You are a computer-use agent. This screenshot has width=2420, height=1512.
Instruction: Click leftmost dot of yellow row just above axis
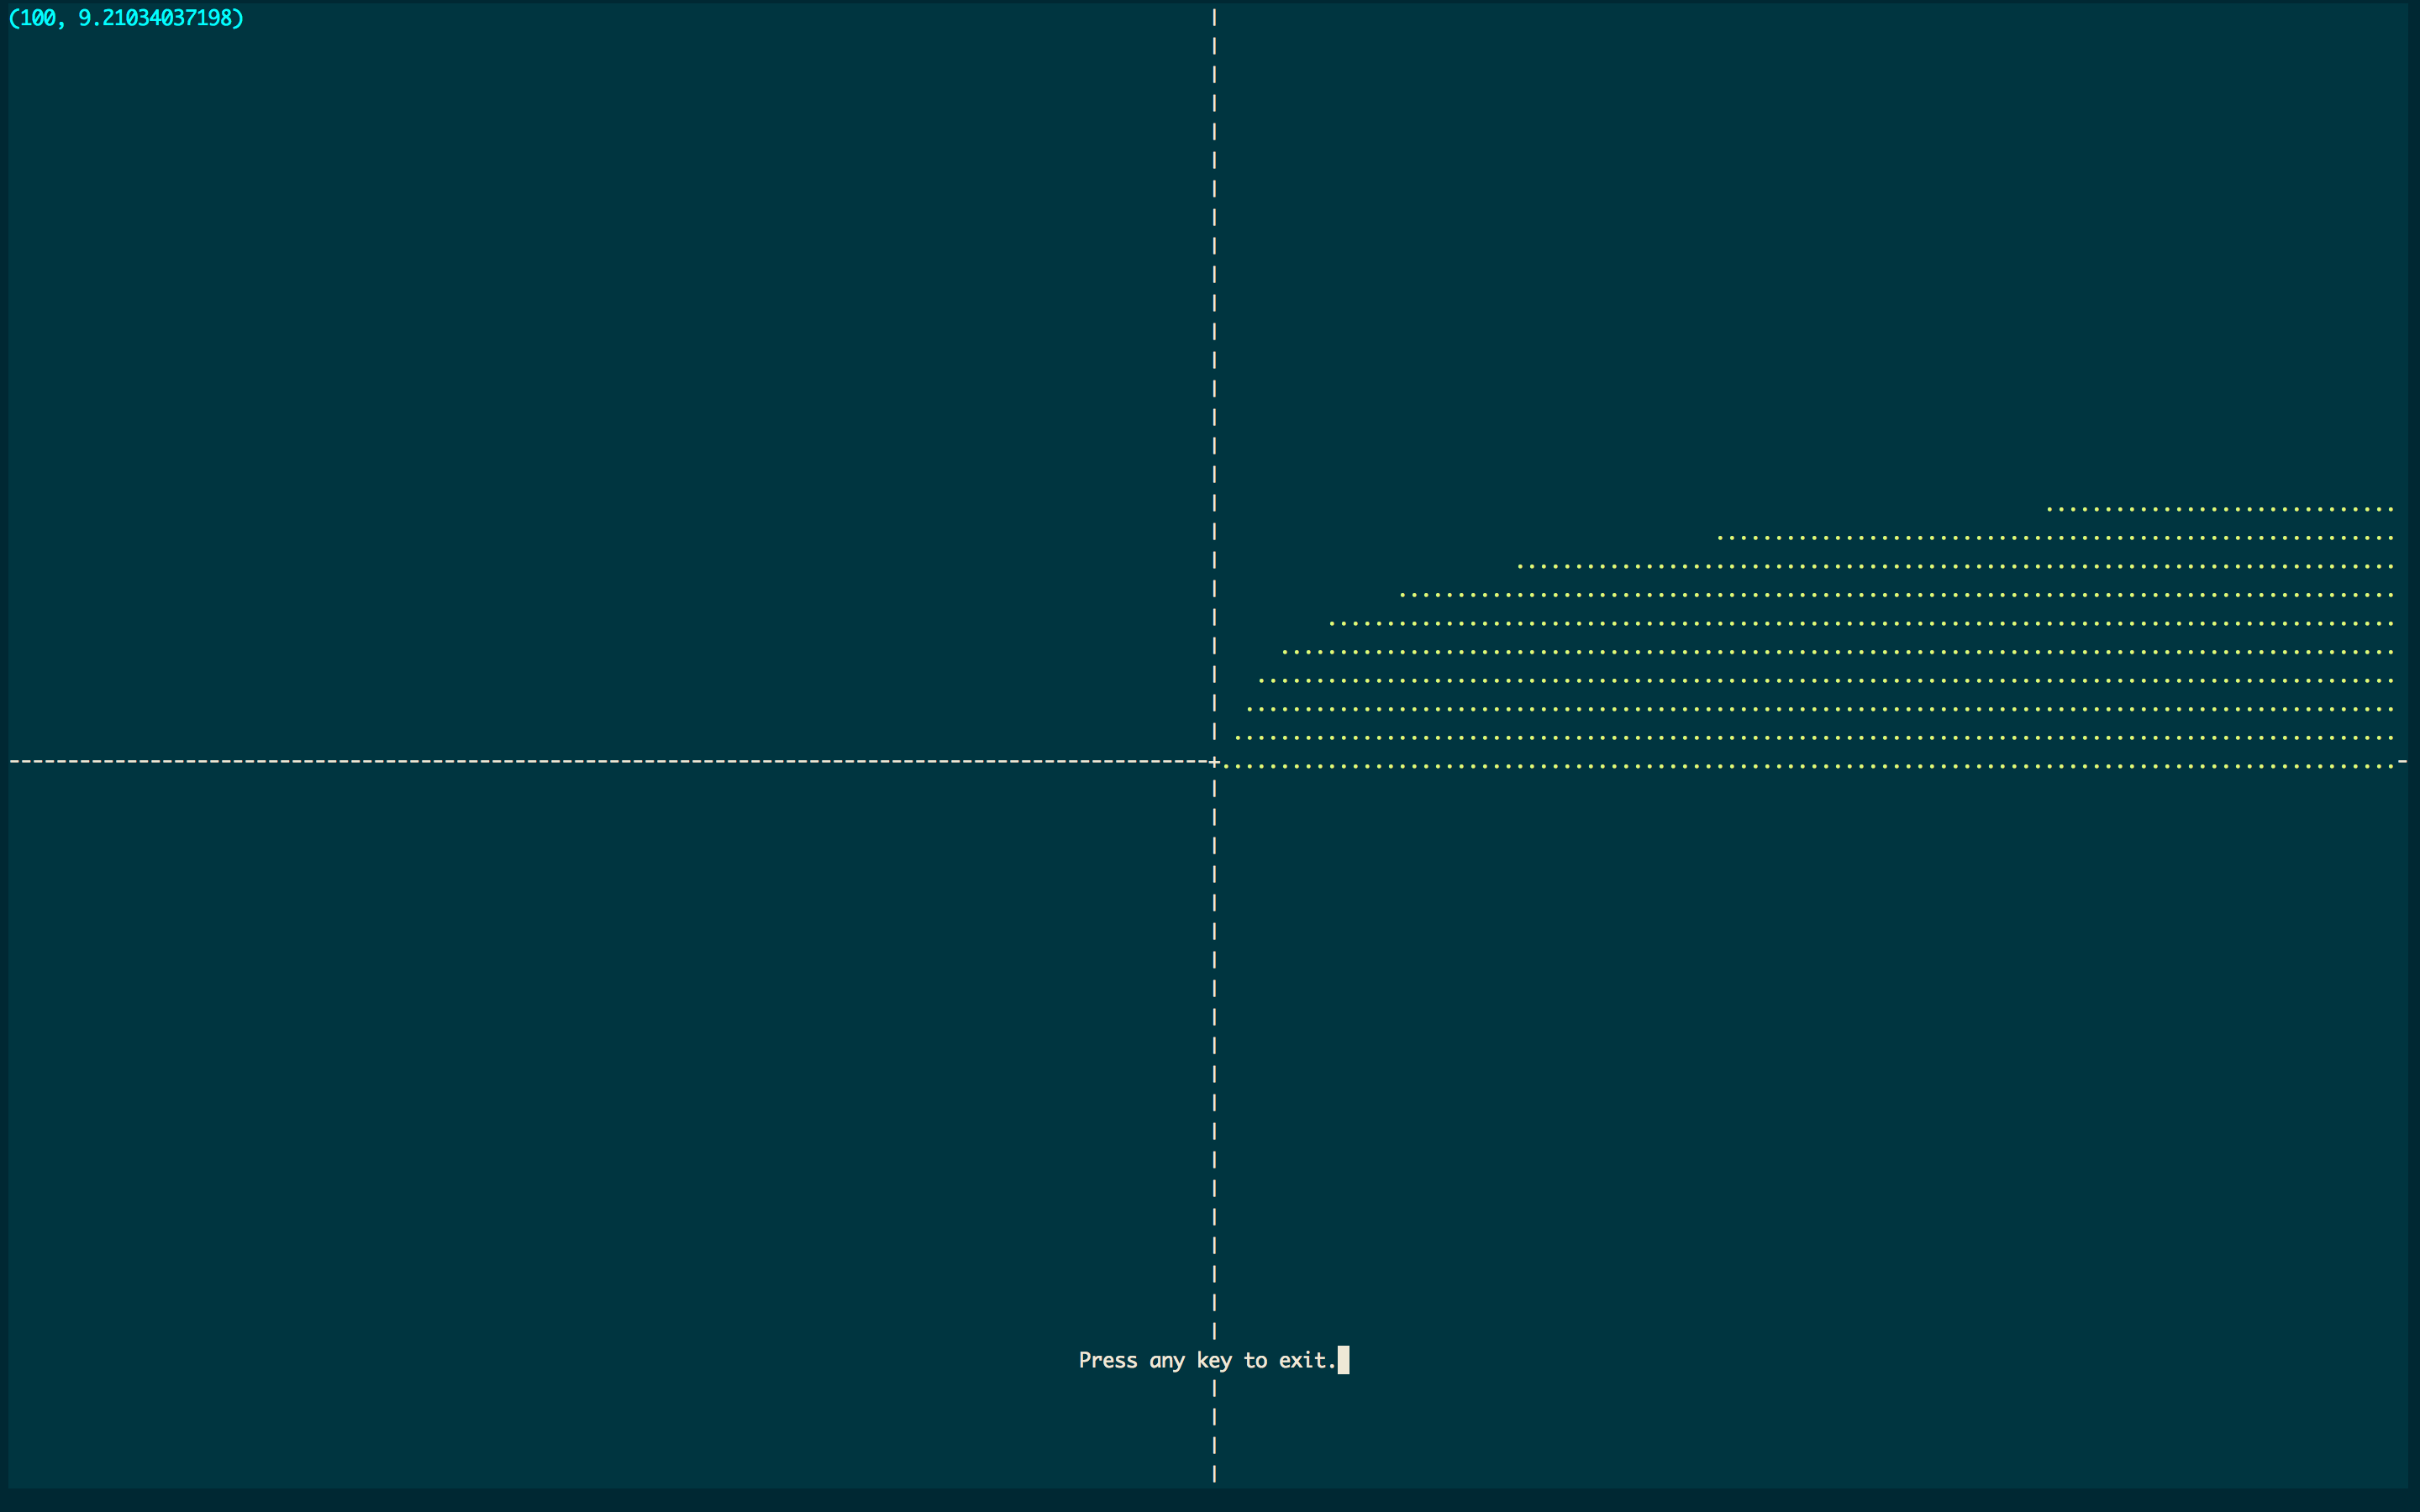[1237, 739]
